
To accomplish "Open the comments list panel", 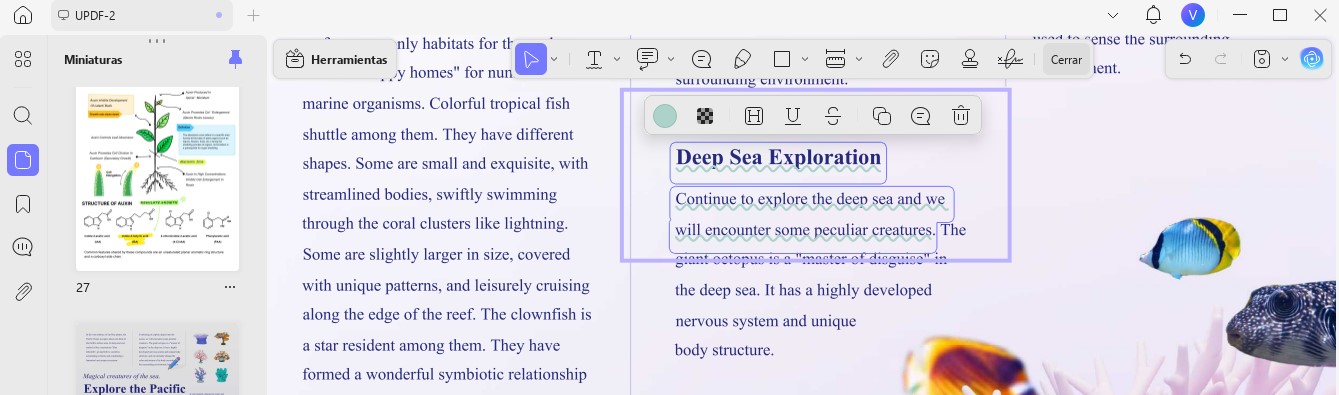I will point(23,247).
